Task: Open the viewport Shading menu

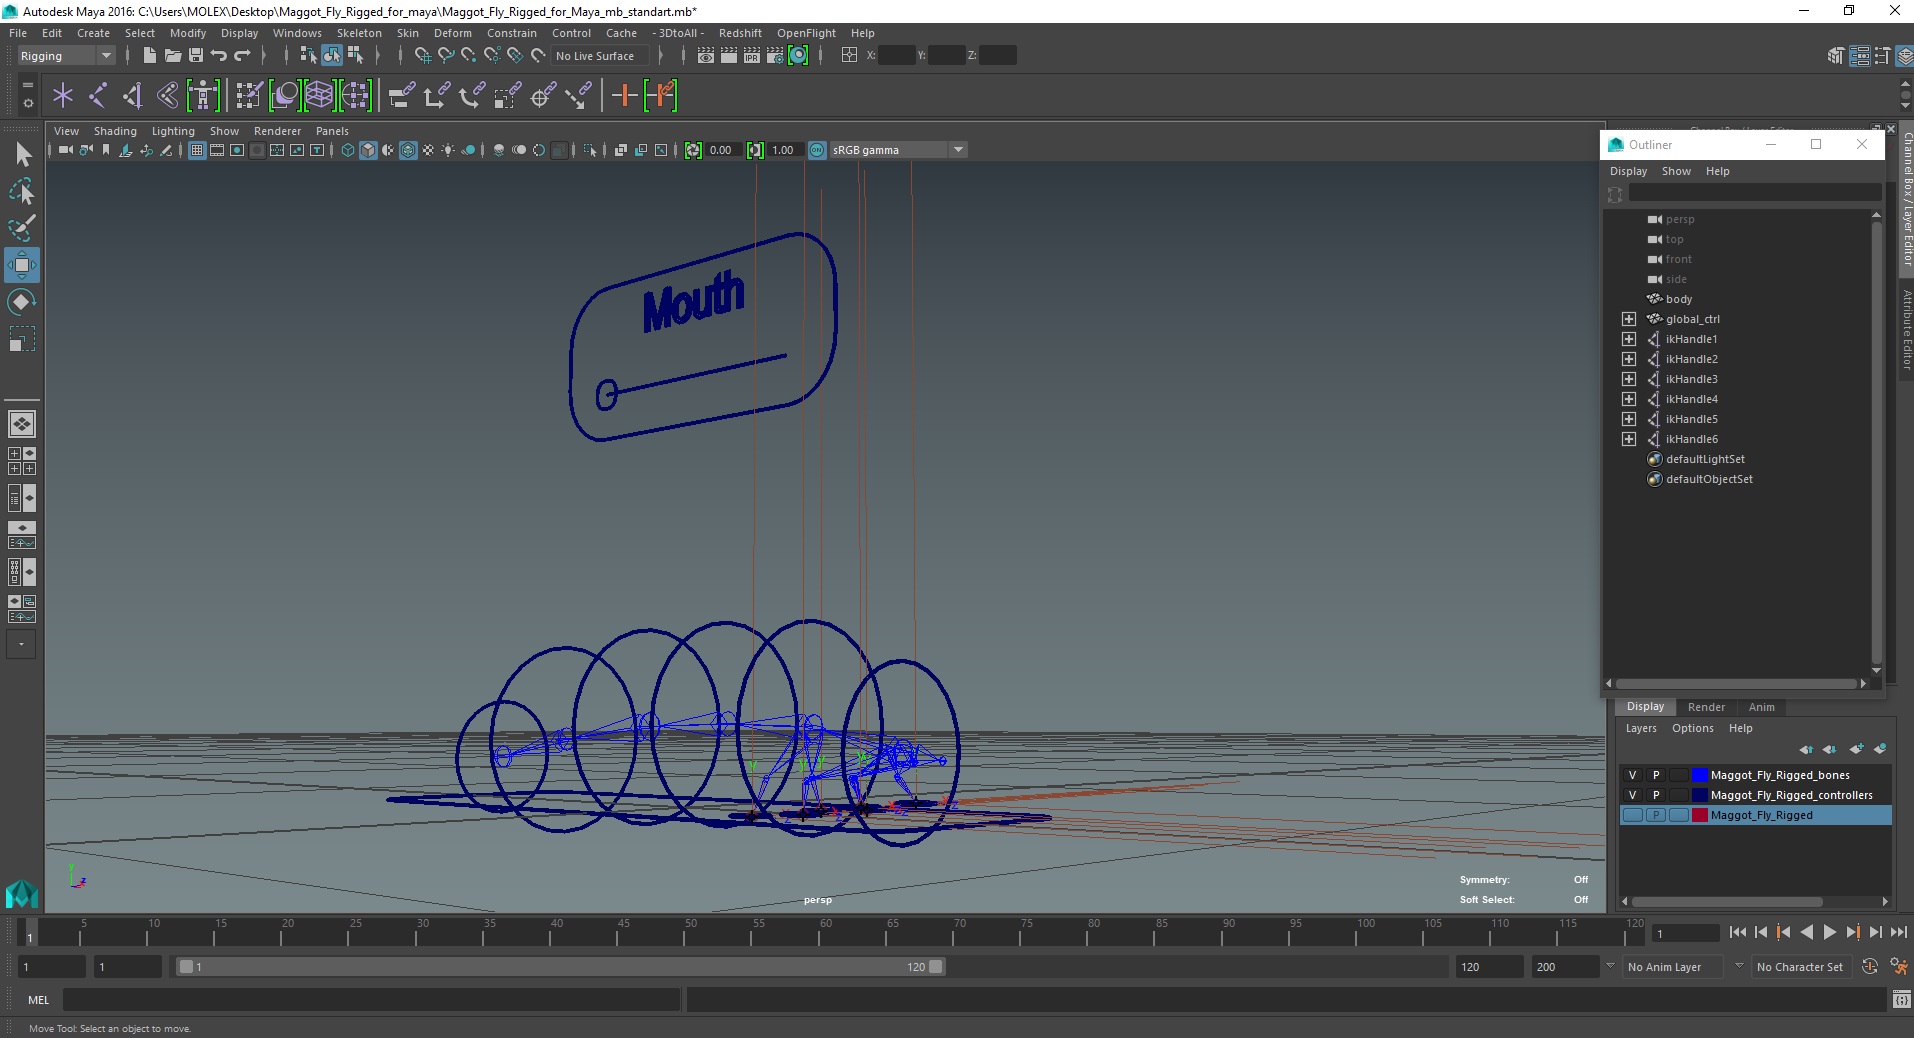Action: 115,131
